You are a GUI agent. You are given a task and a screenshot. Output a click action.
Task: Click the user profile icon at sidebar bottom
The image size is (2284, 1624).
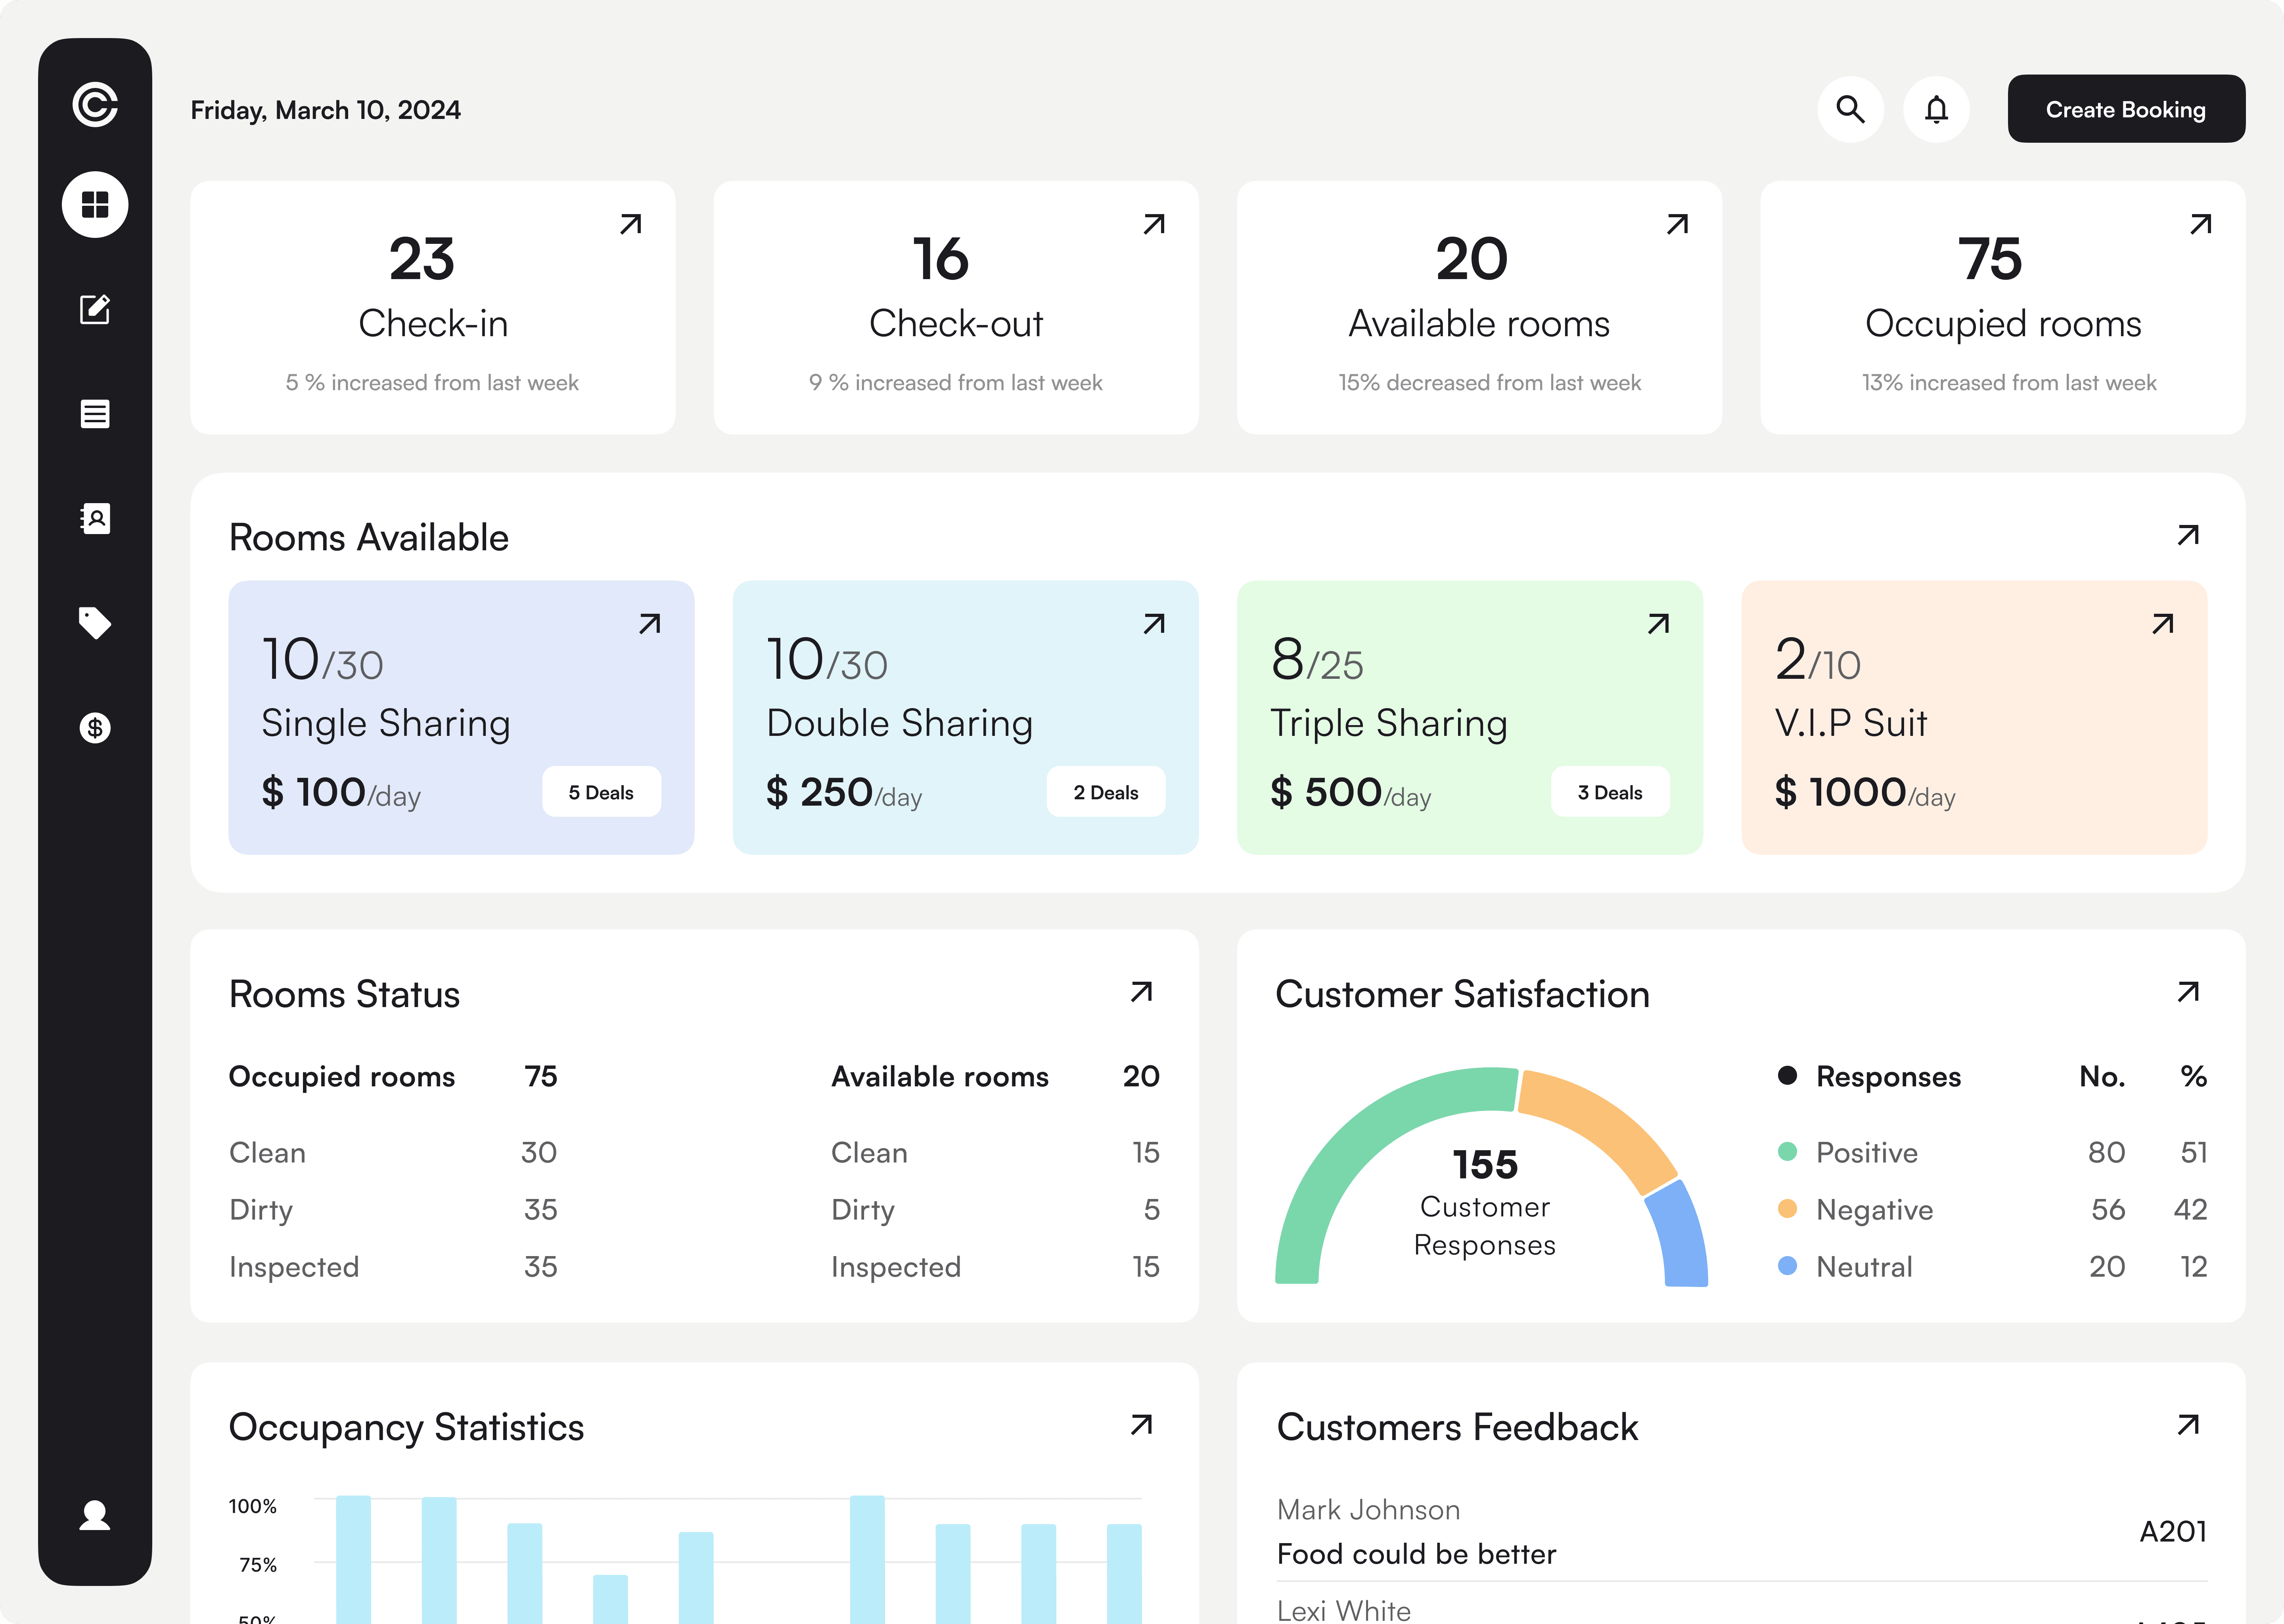tap(95, 1515)
